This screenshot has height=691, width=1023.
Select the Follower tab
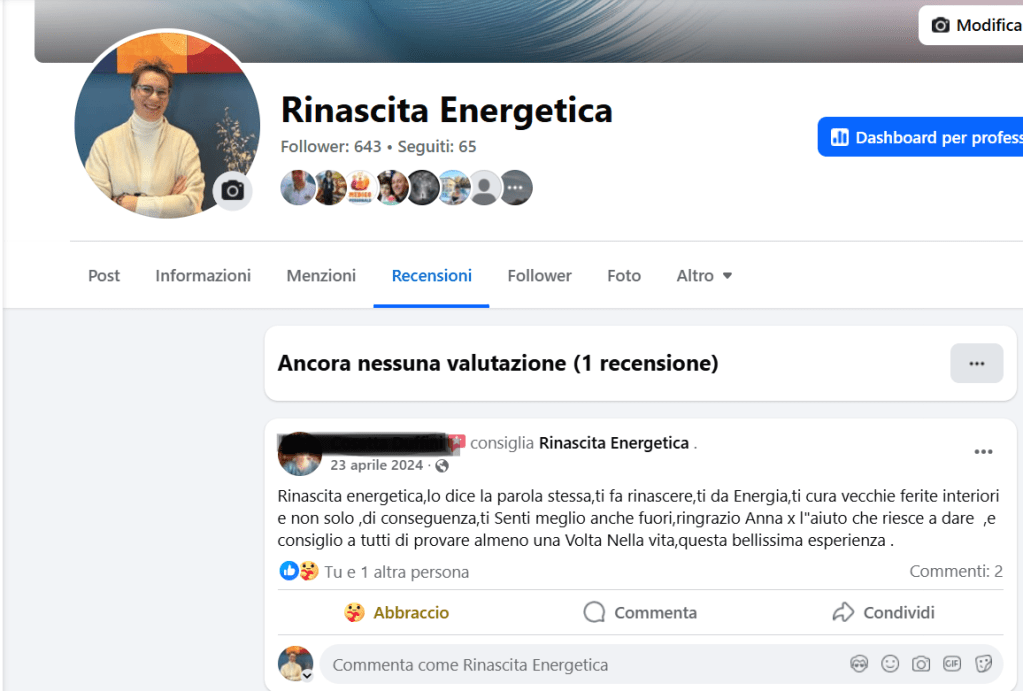(540, 275)
